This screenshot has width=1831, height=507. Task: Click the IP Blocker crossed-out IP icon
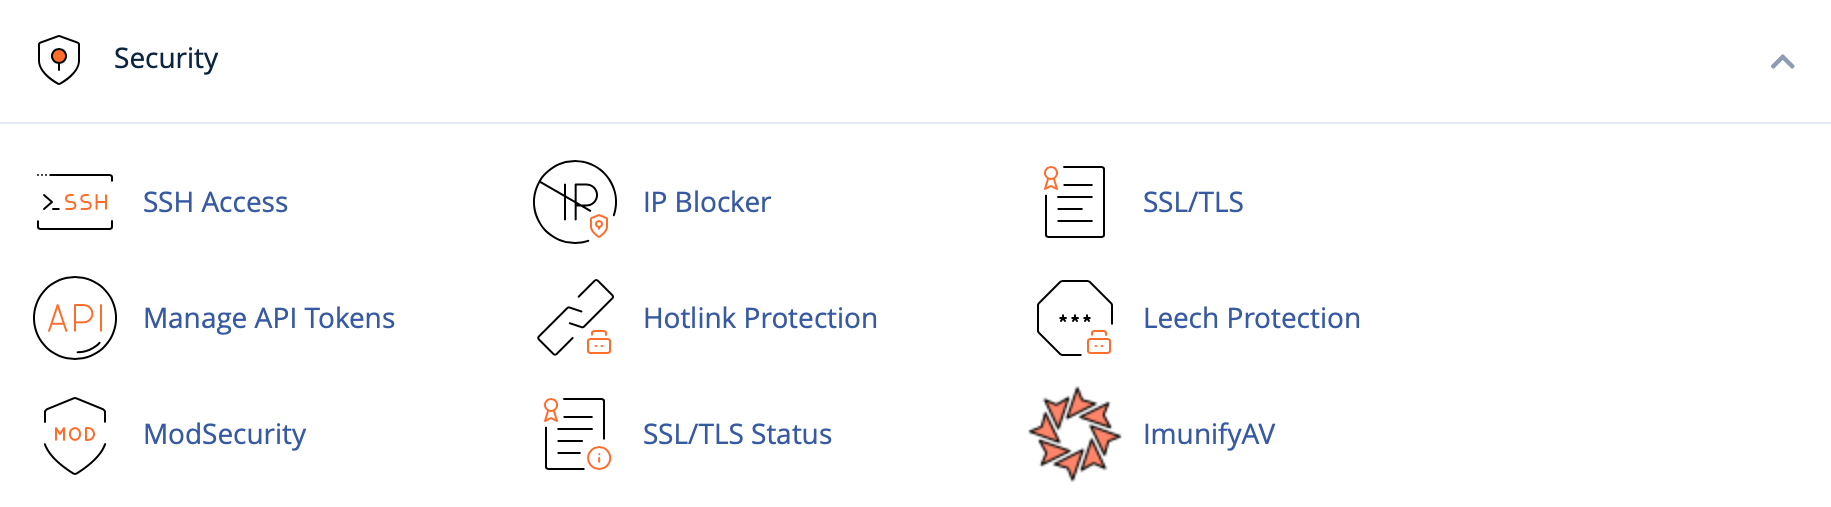(575, 202)
